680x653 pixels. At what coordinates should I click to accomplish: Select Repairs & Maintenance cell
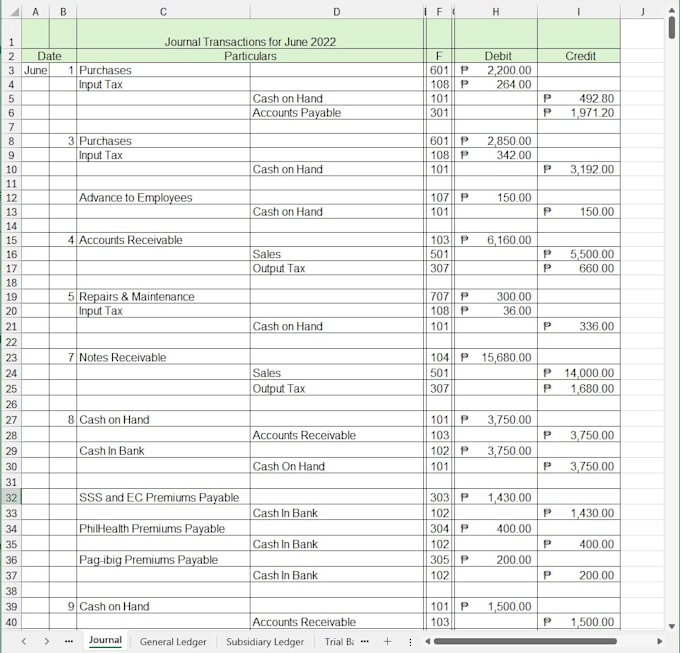pos(163,297)
